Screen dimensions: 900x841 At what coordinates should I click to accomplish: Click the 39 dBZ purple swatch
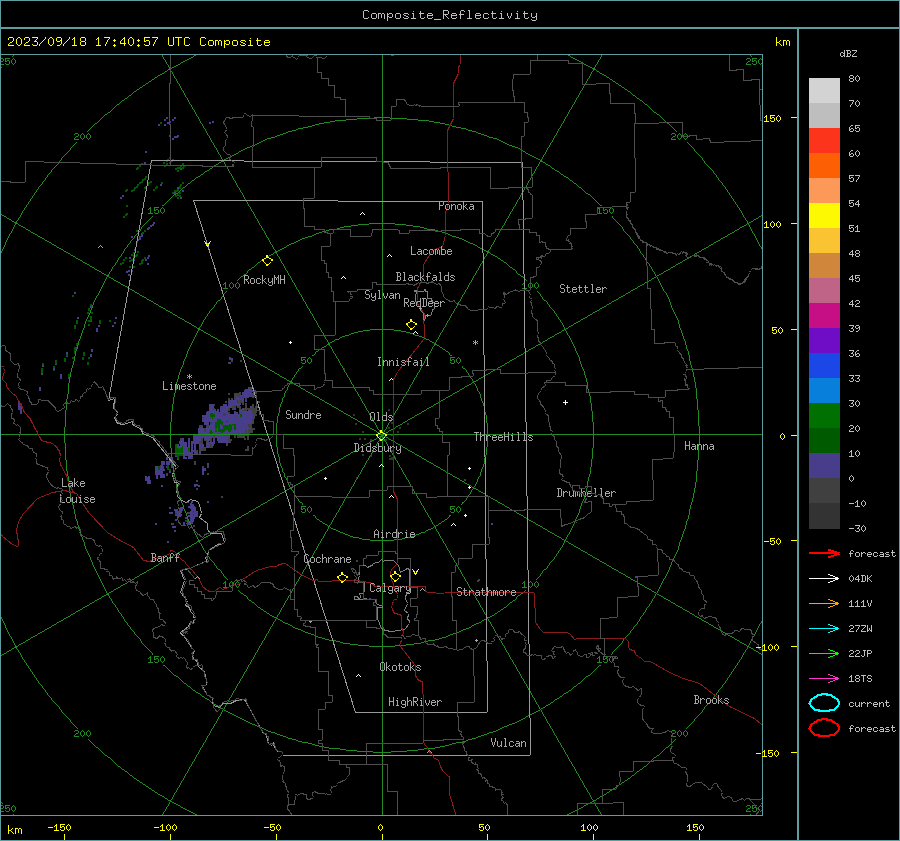[x=824, y=340]
